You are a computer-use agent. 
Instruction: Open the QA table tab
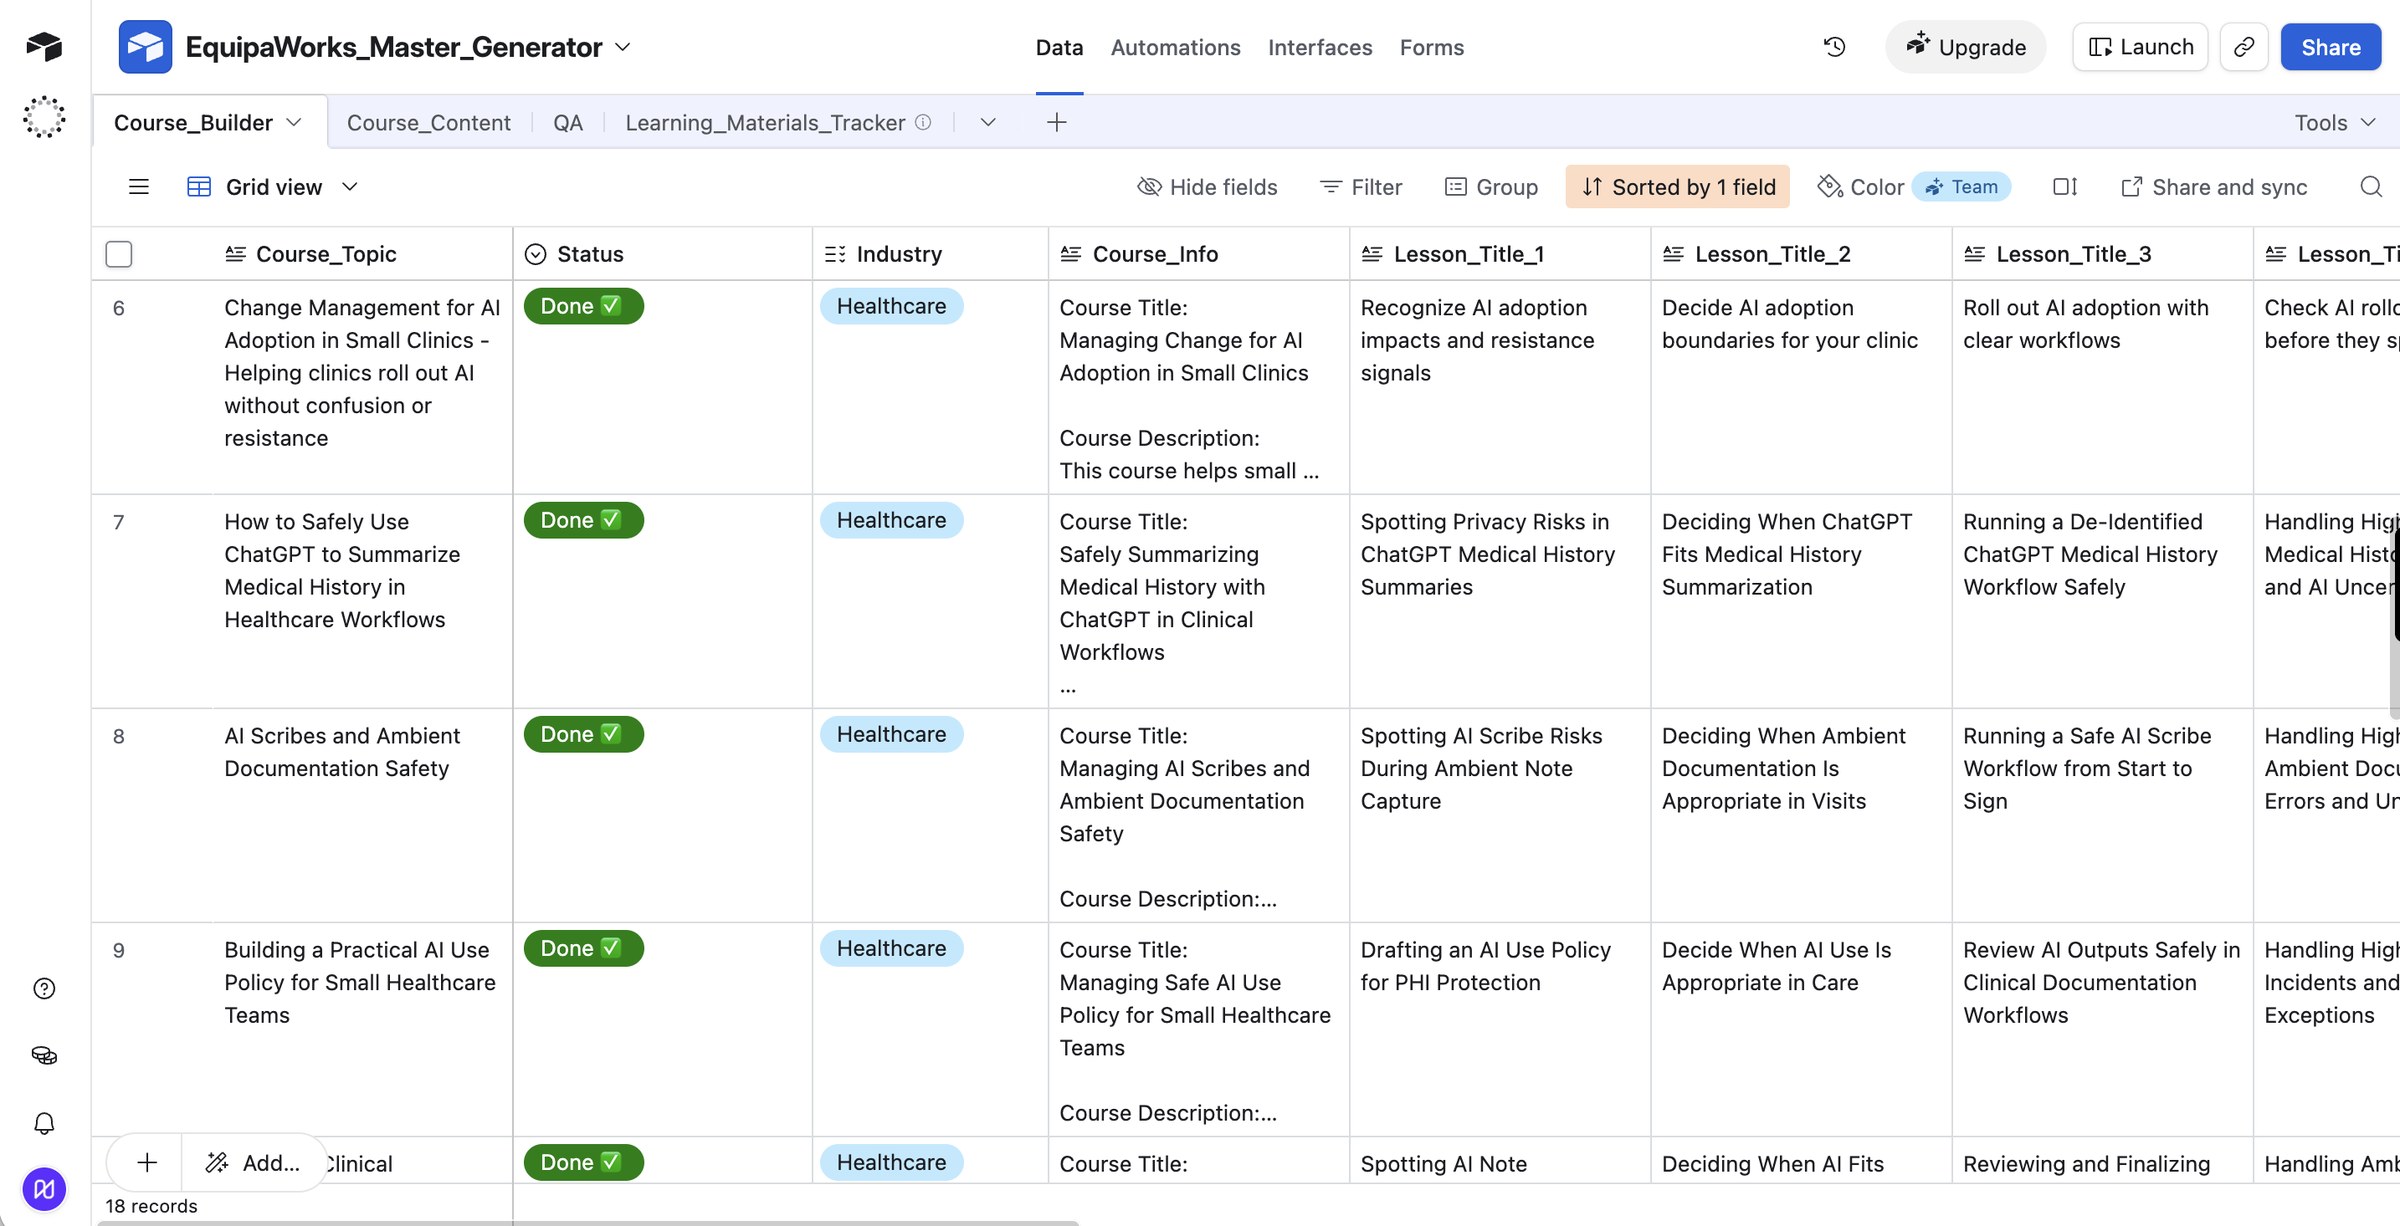pos(568,122)
